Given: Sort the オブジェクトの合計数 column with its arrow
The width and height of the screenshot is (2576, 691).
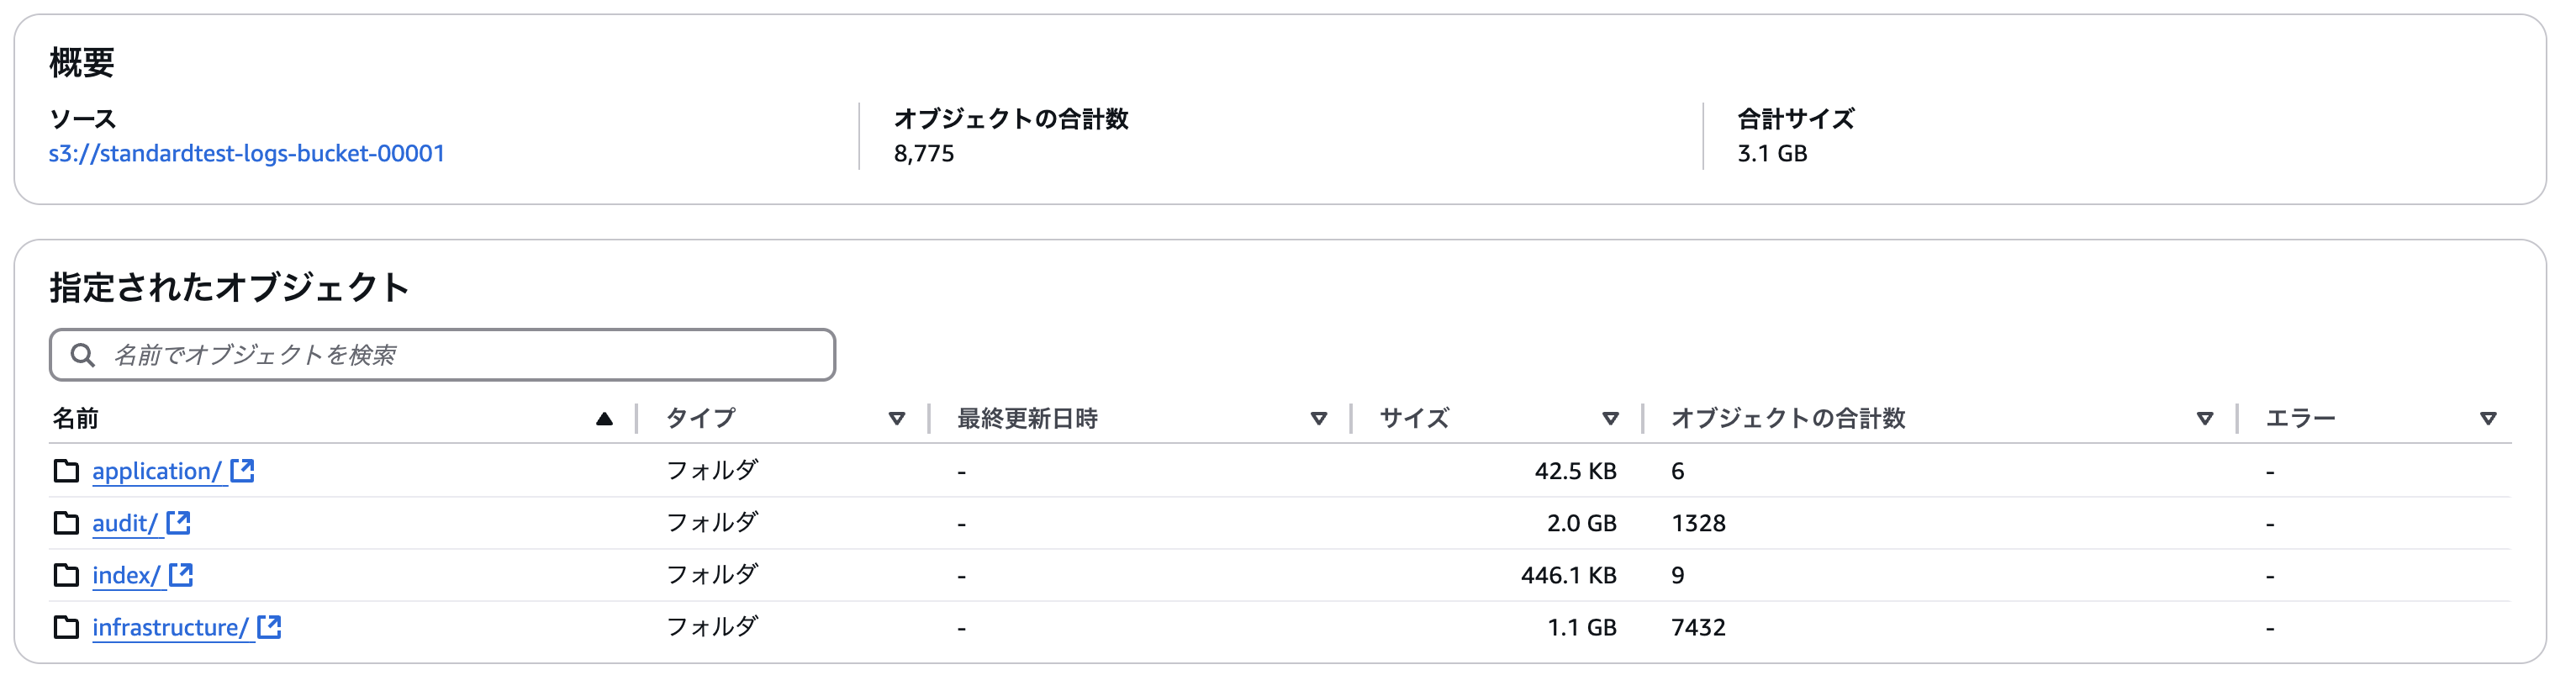Looking at the screenshot, I should coord(2205,419).
